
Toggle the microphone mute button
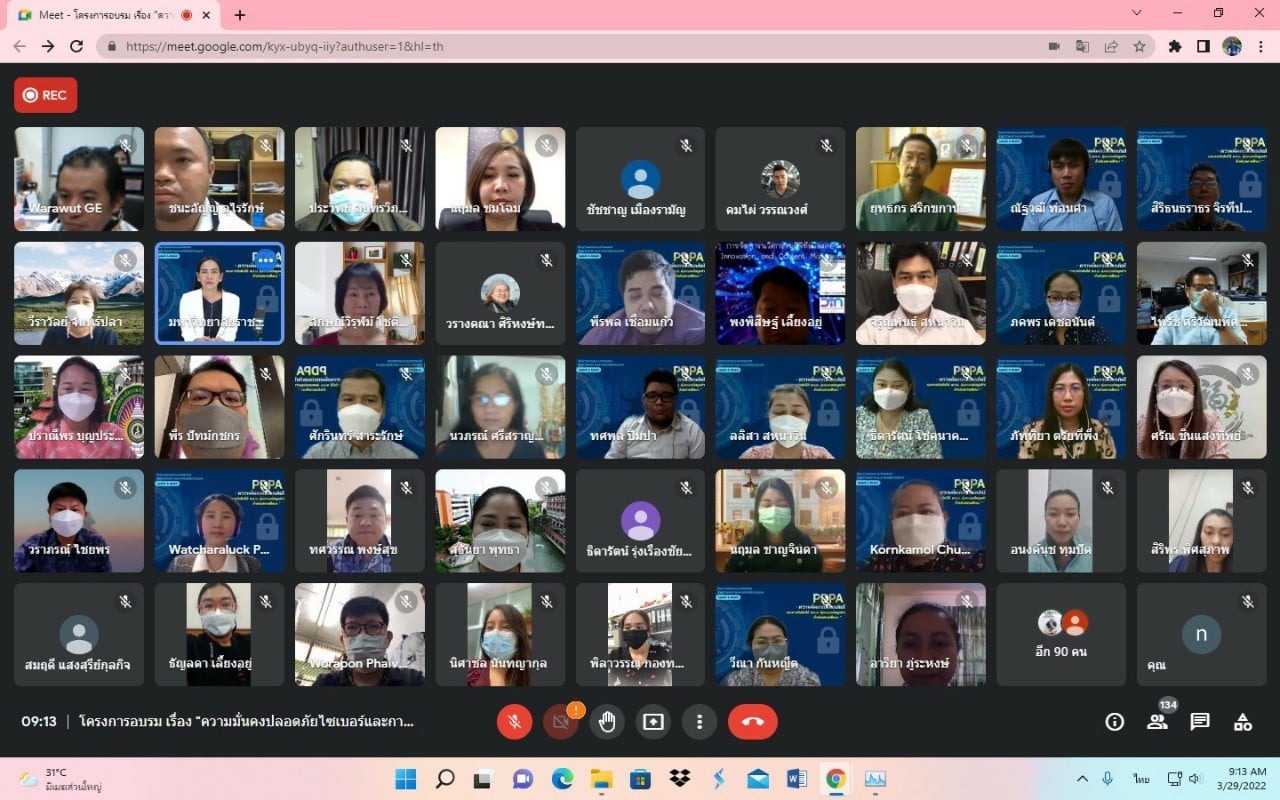pos(514,722)
